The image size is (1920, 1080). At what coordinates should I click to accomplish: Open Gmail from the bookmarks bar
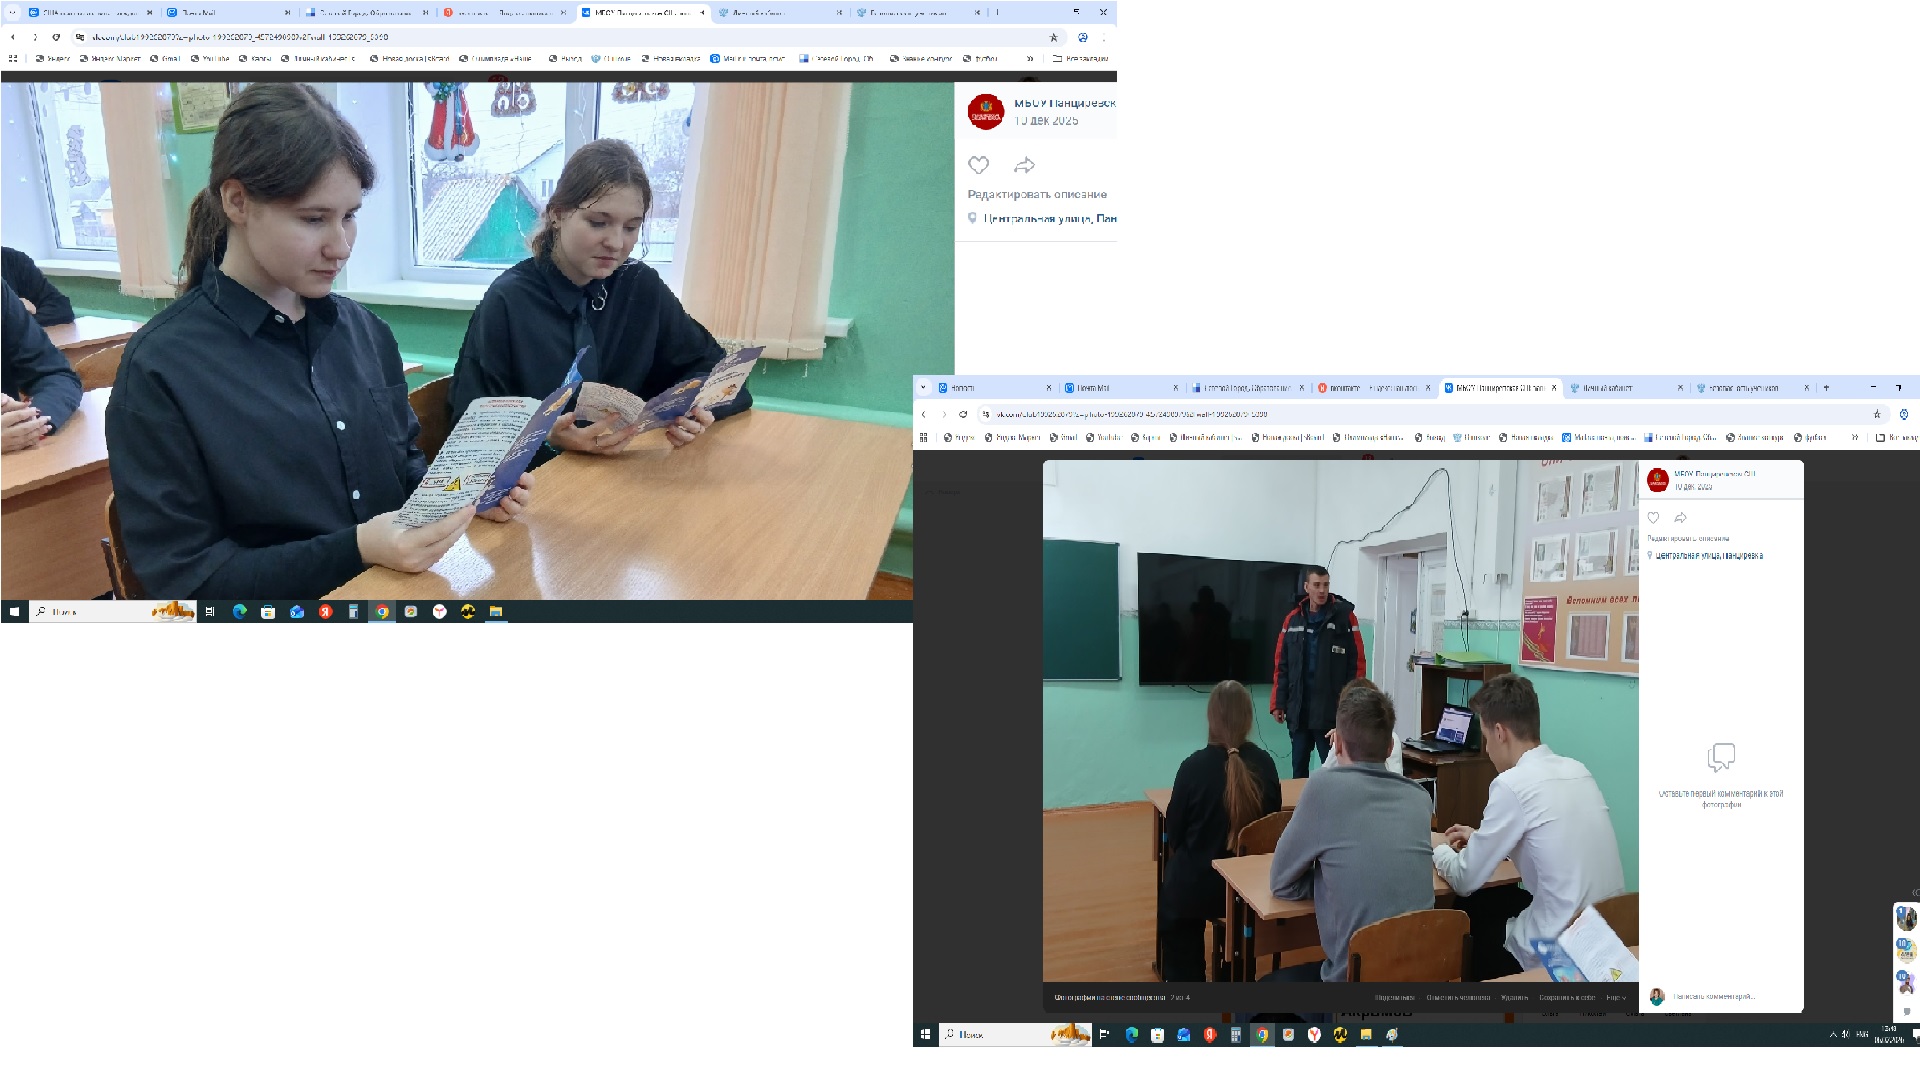coord(169,58)
